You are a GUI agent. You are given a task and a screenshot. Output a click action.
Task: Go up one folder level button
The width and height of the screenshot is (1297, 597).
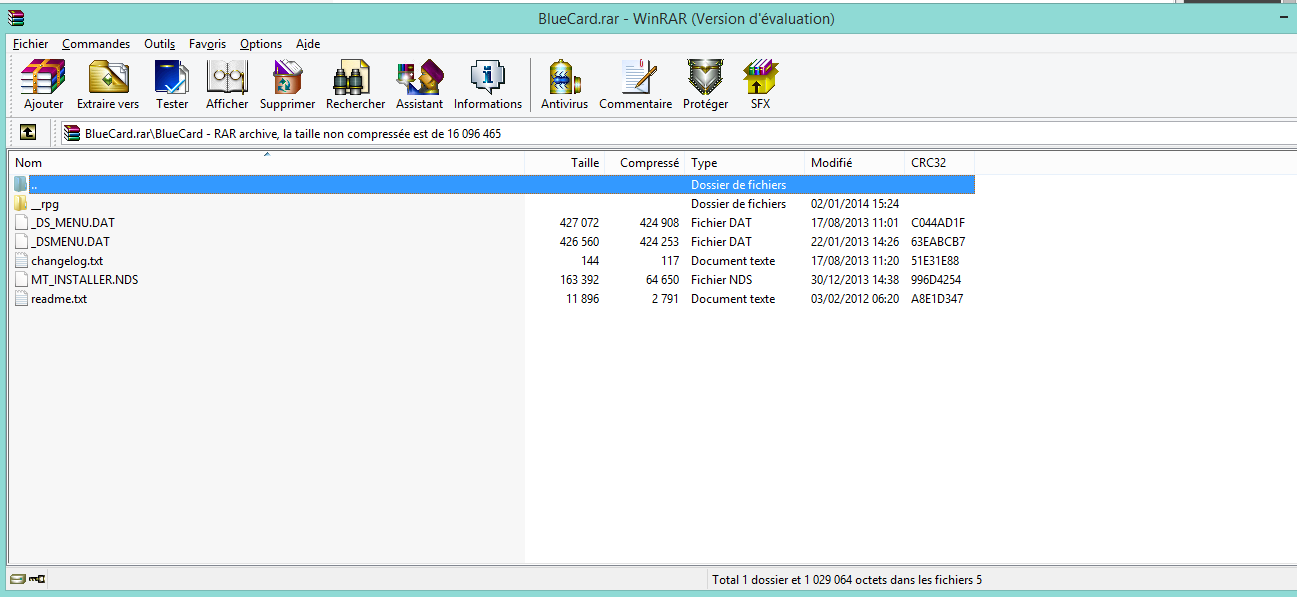pyautogui.click(x=28, y=132)
